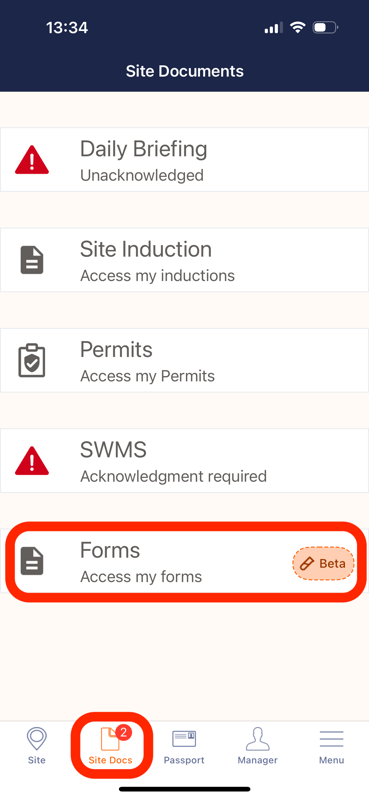Tap the document icon next to Site Induction

[32, 260]
